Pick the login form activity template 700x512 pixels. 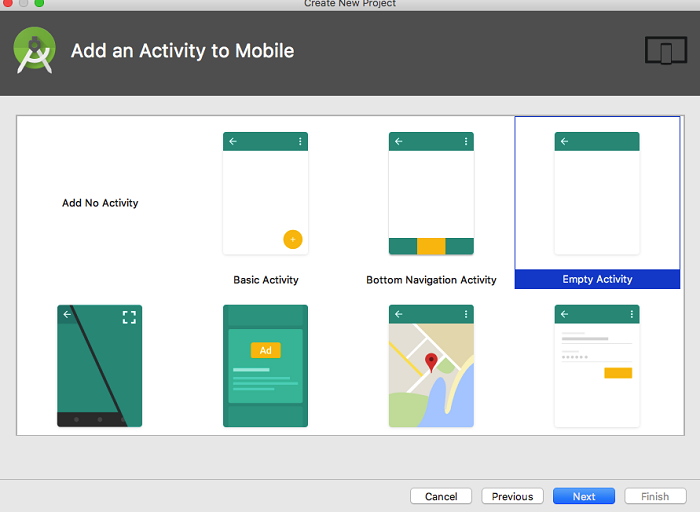597,366
